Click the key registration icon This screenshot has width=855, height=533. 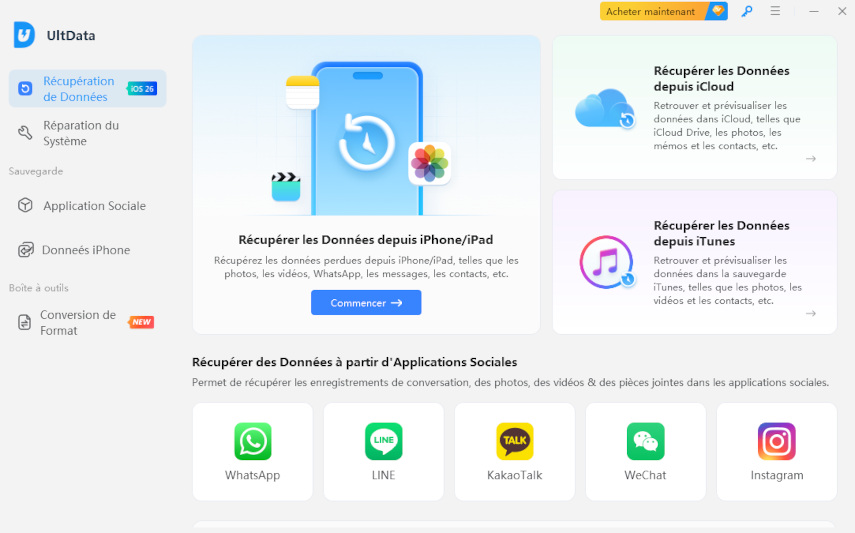(746, 12)
